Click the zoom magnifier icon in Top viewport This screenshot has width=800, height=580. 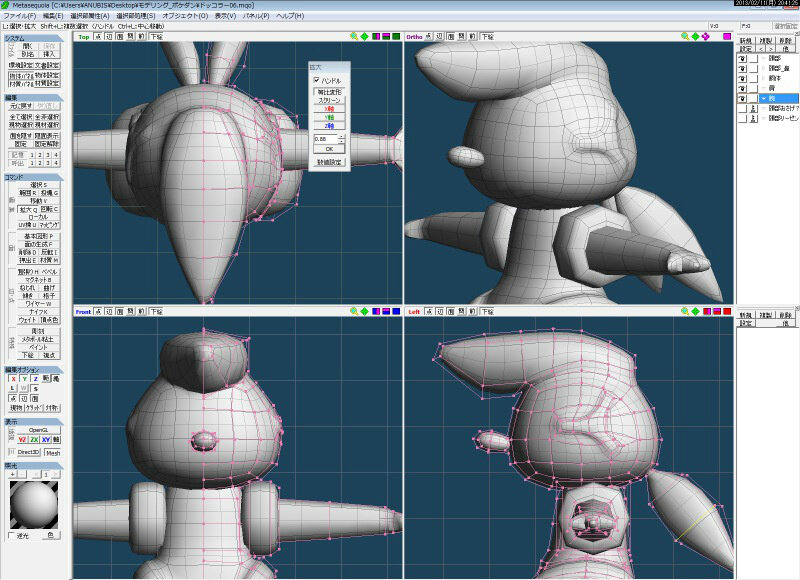coord(354,36)
